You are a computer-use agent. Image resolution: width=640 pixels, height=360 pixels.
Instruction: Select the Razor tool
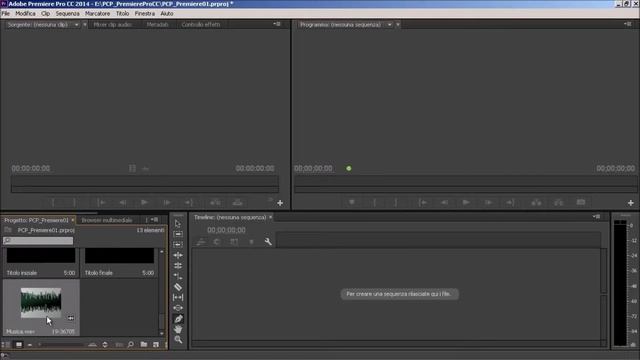coord(178,287)
